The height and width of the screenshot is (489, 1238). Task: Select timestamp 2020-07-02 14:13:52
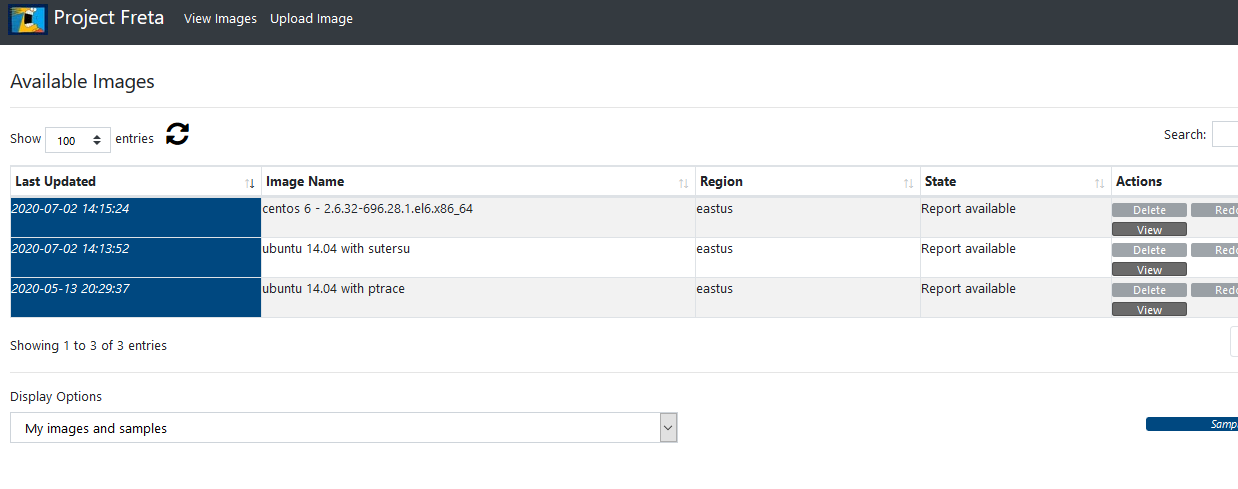pos(70,249)
